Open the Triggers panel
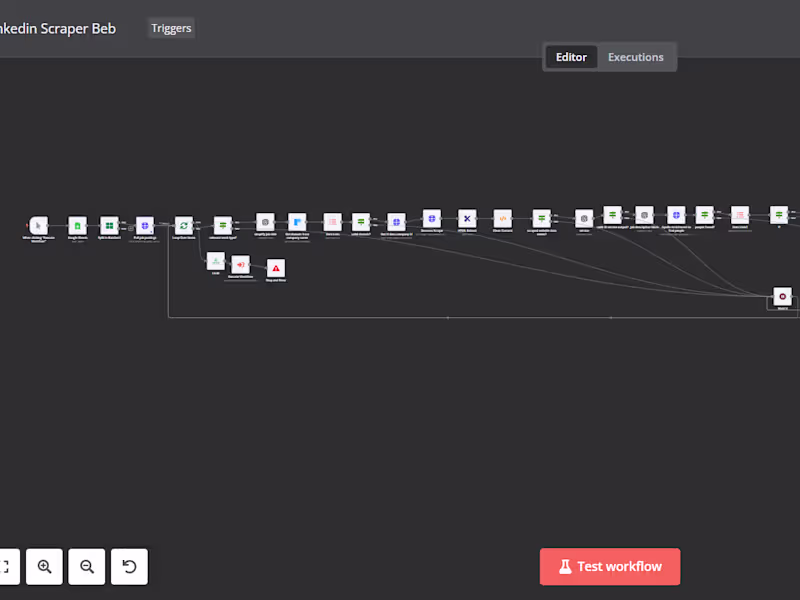This screenshot has height=600, width=800. (x=170, y=28)
